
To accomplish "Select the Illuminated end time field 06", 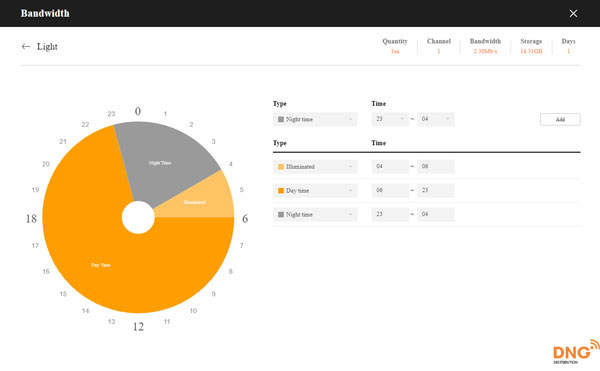I will coord(436,166).
